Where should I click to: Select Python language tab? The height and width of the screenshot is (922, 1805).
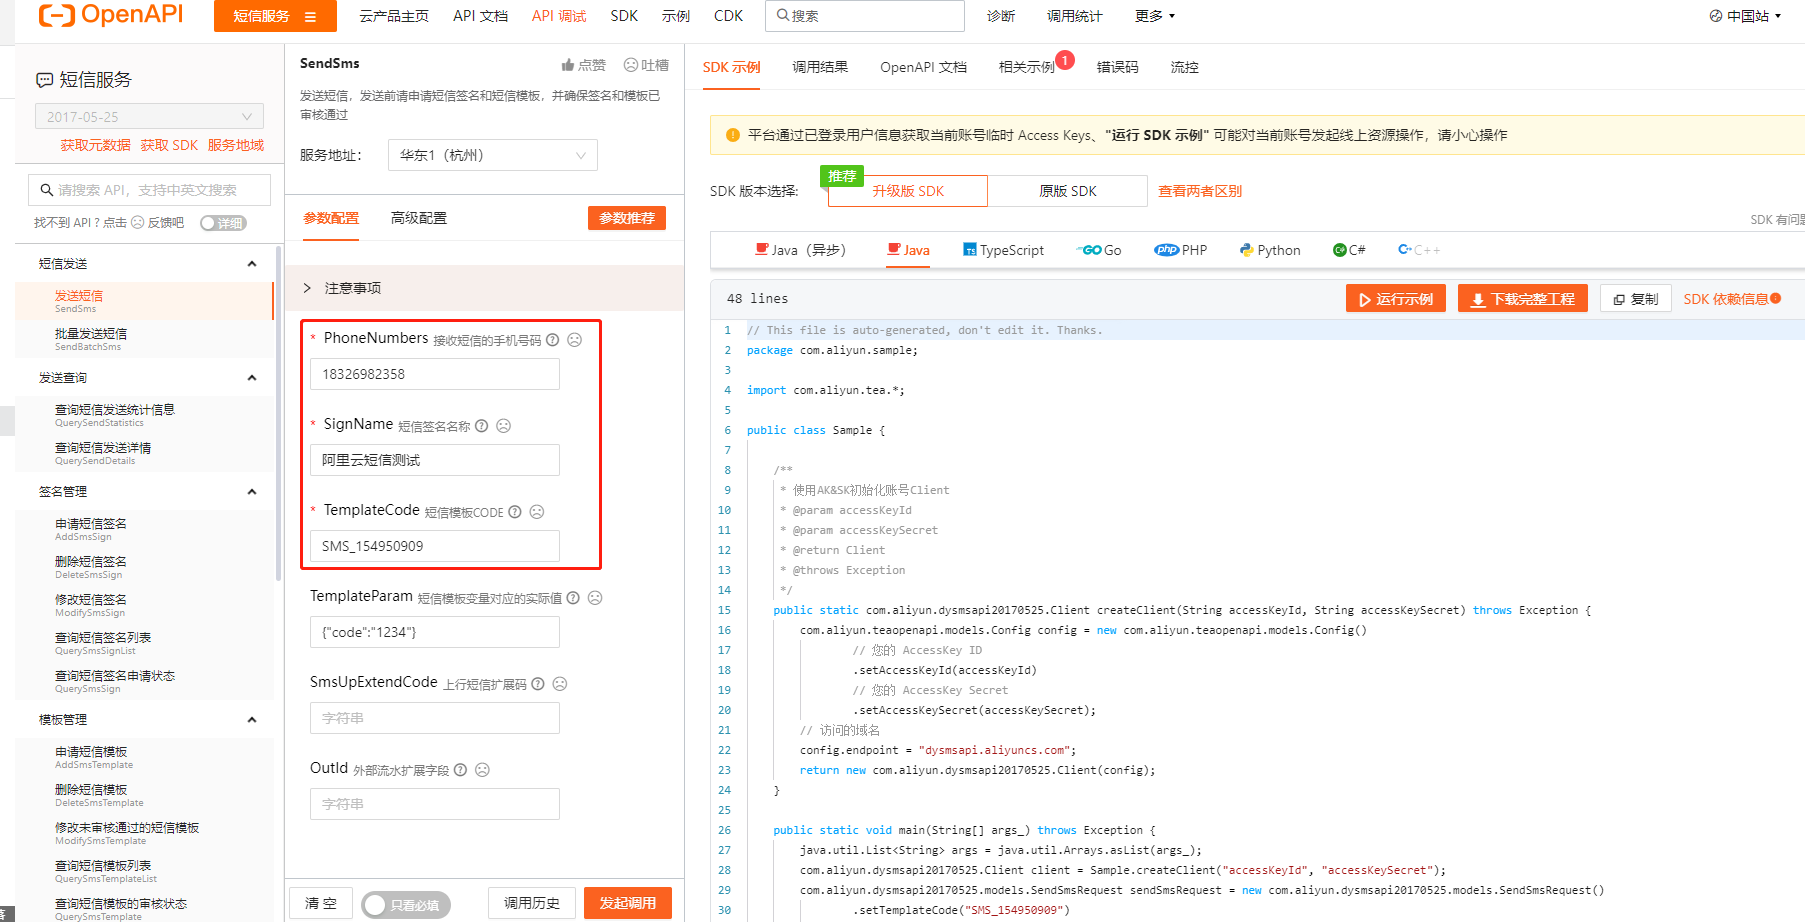click(x=1270, y=250)
